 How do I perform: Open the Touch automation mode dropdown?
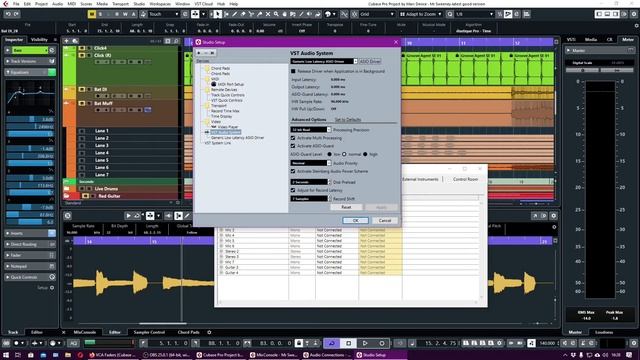[164, 14]
